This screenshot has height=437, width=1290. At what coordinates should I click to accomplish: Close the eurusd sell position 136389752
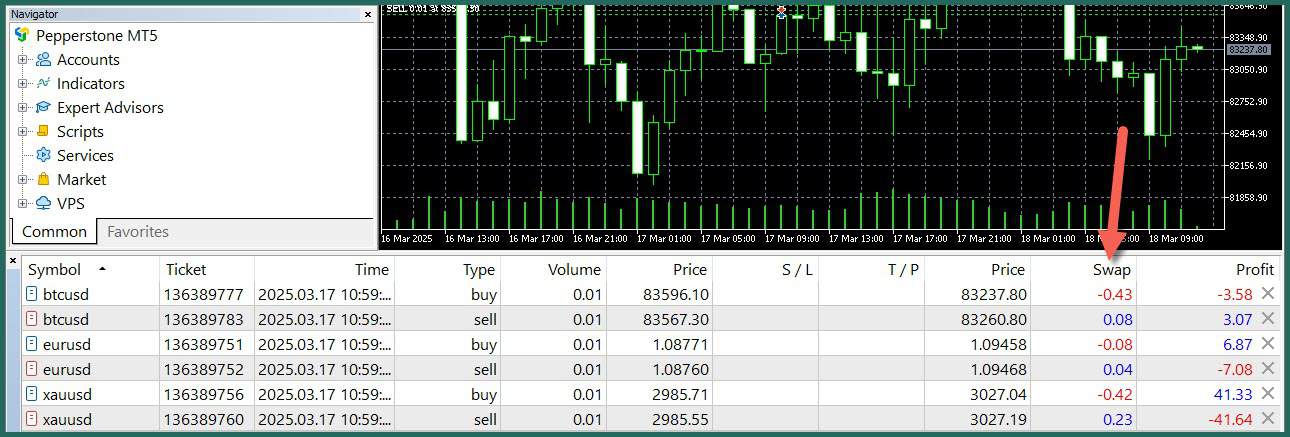1268,370
